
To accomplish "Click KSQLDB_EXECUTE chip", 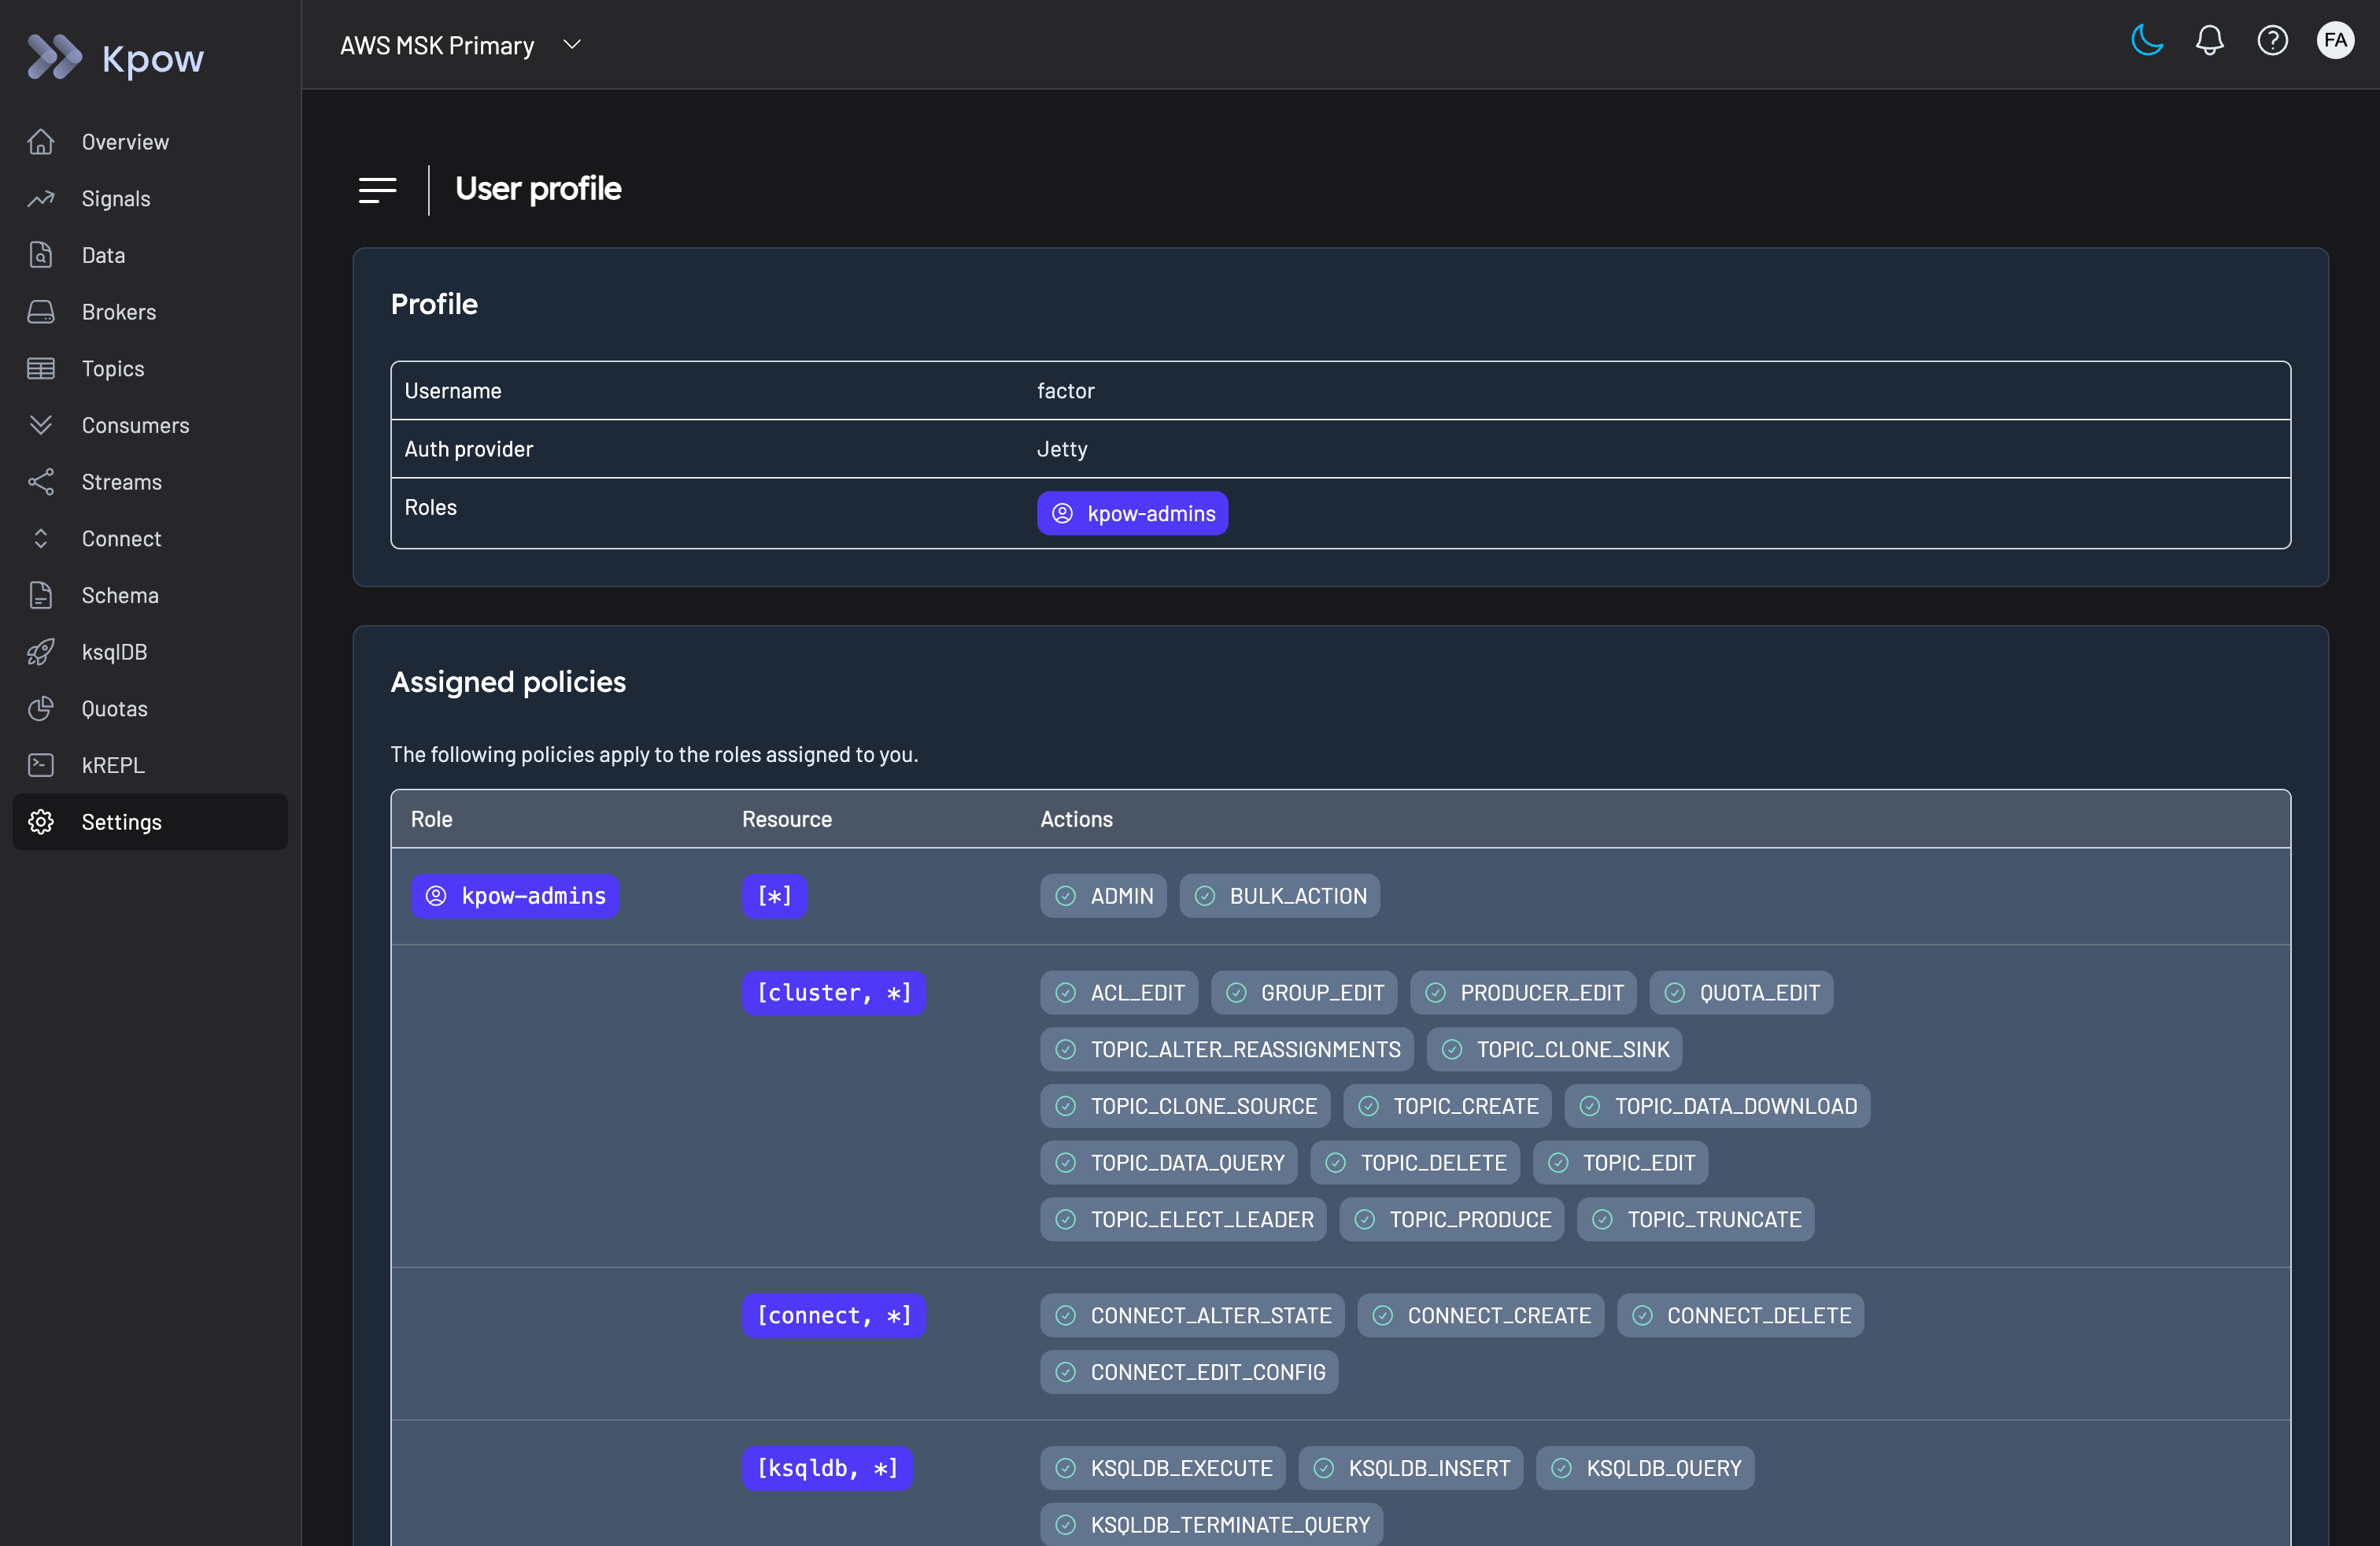I will click(1163, 1469).
